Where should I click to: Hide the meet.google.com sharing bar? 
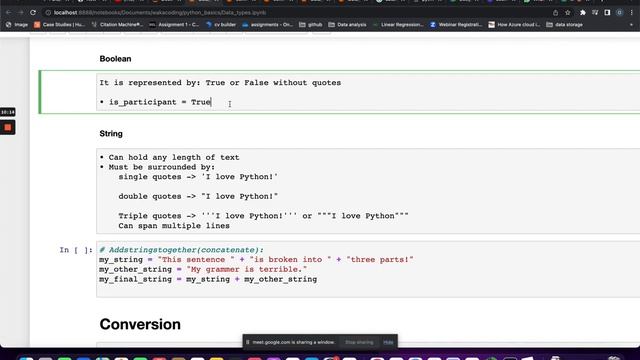coord(388,342)
